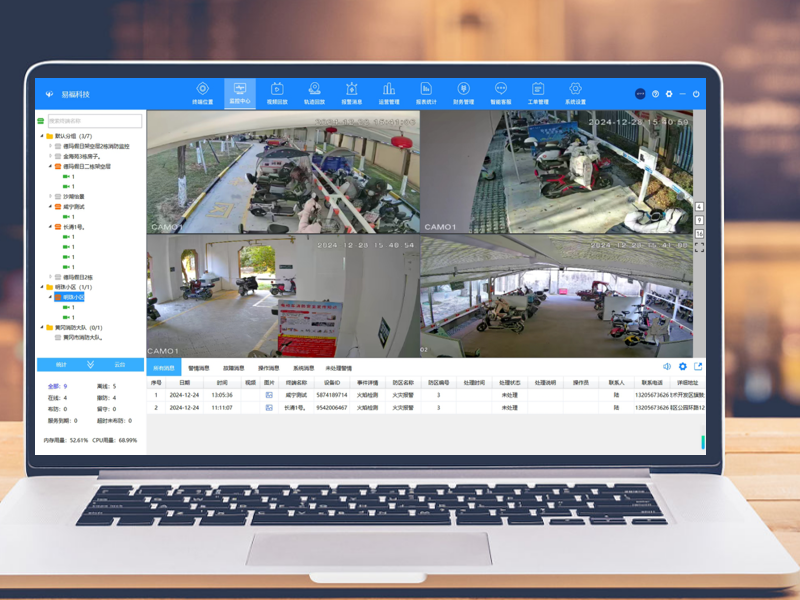The height and width of the screenshot is (600, 800).
Task: Open the 视频回放 video playback module
Action: pyautogui.click(x=277, y=93)
